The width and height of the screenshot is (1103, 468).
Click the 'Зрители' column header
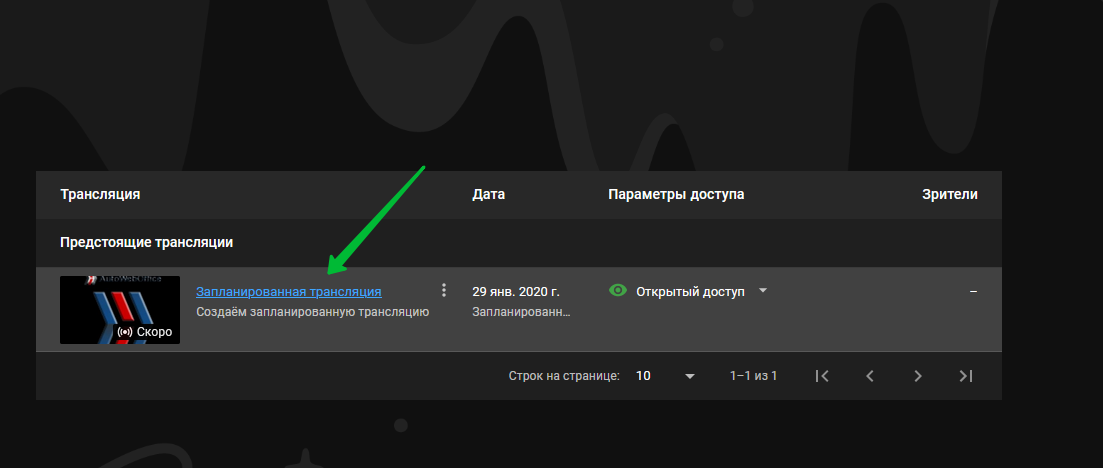[949, 194]
